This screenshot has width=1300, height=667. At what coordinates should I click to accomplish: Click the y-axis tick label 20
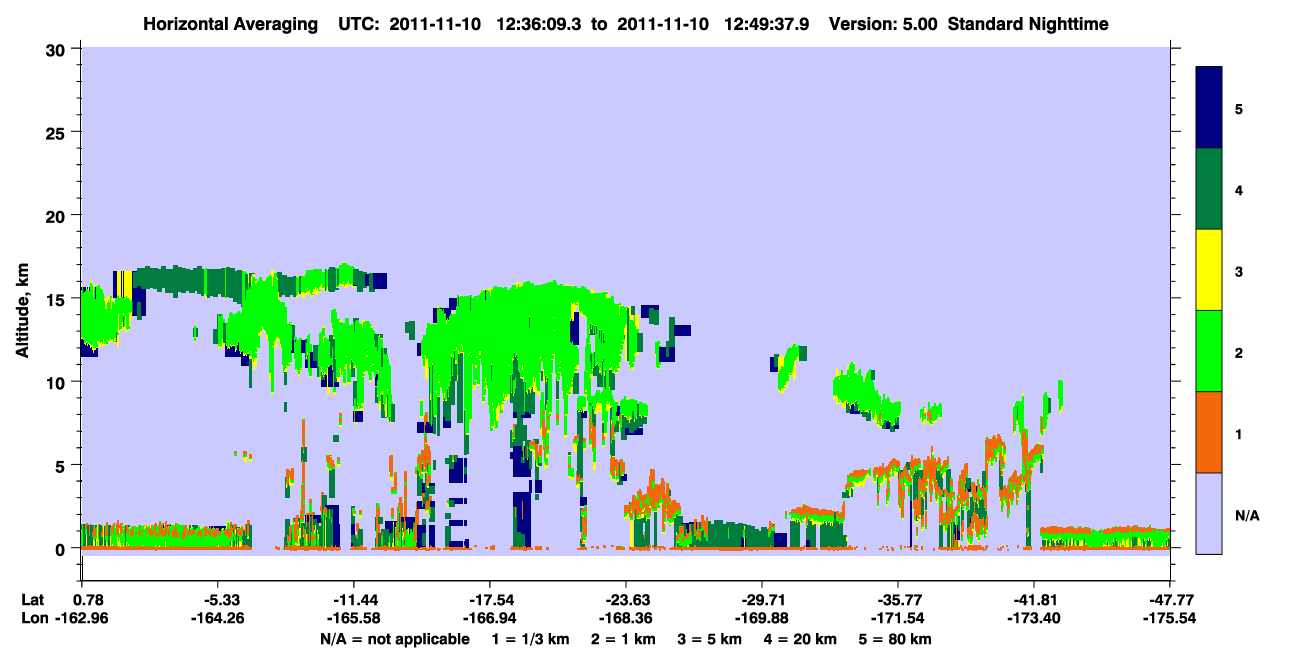pyautogui.click(x=58, y=215)
